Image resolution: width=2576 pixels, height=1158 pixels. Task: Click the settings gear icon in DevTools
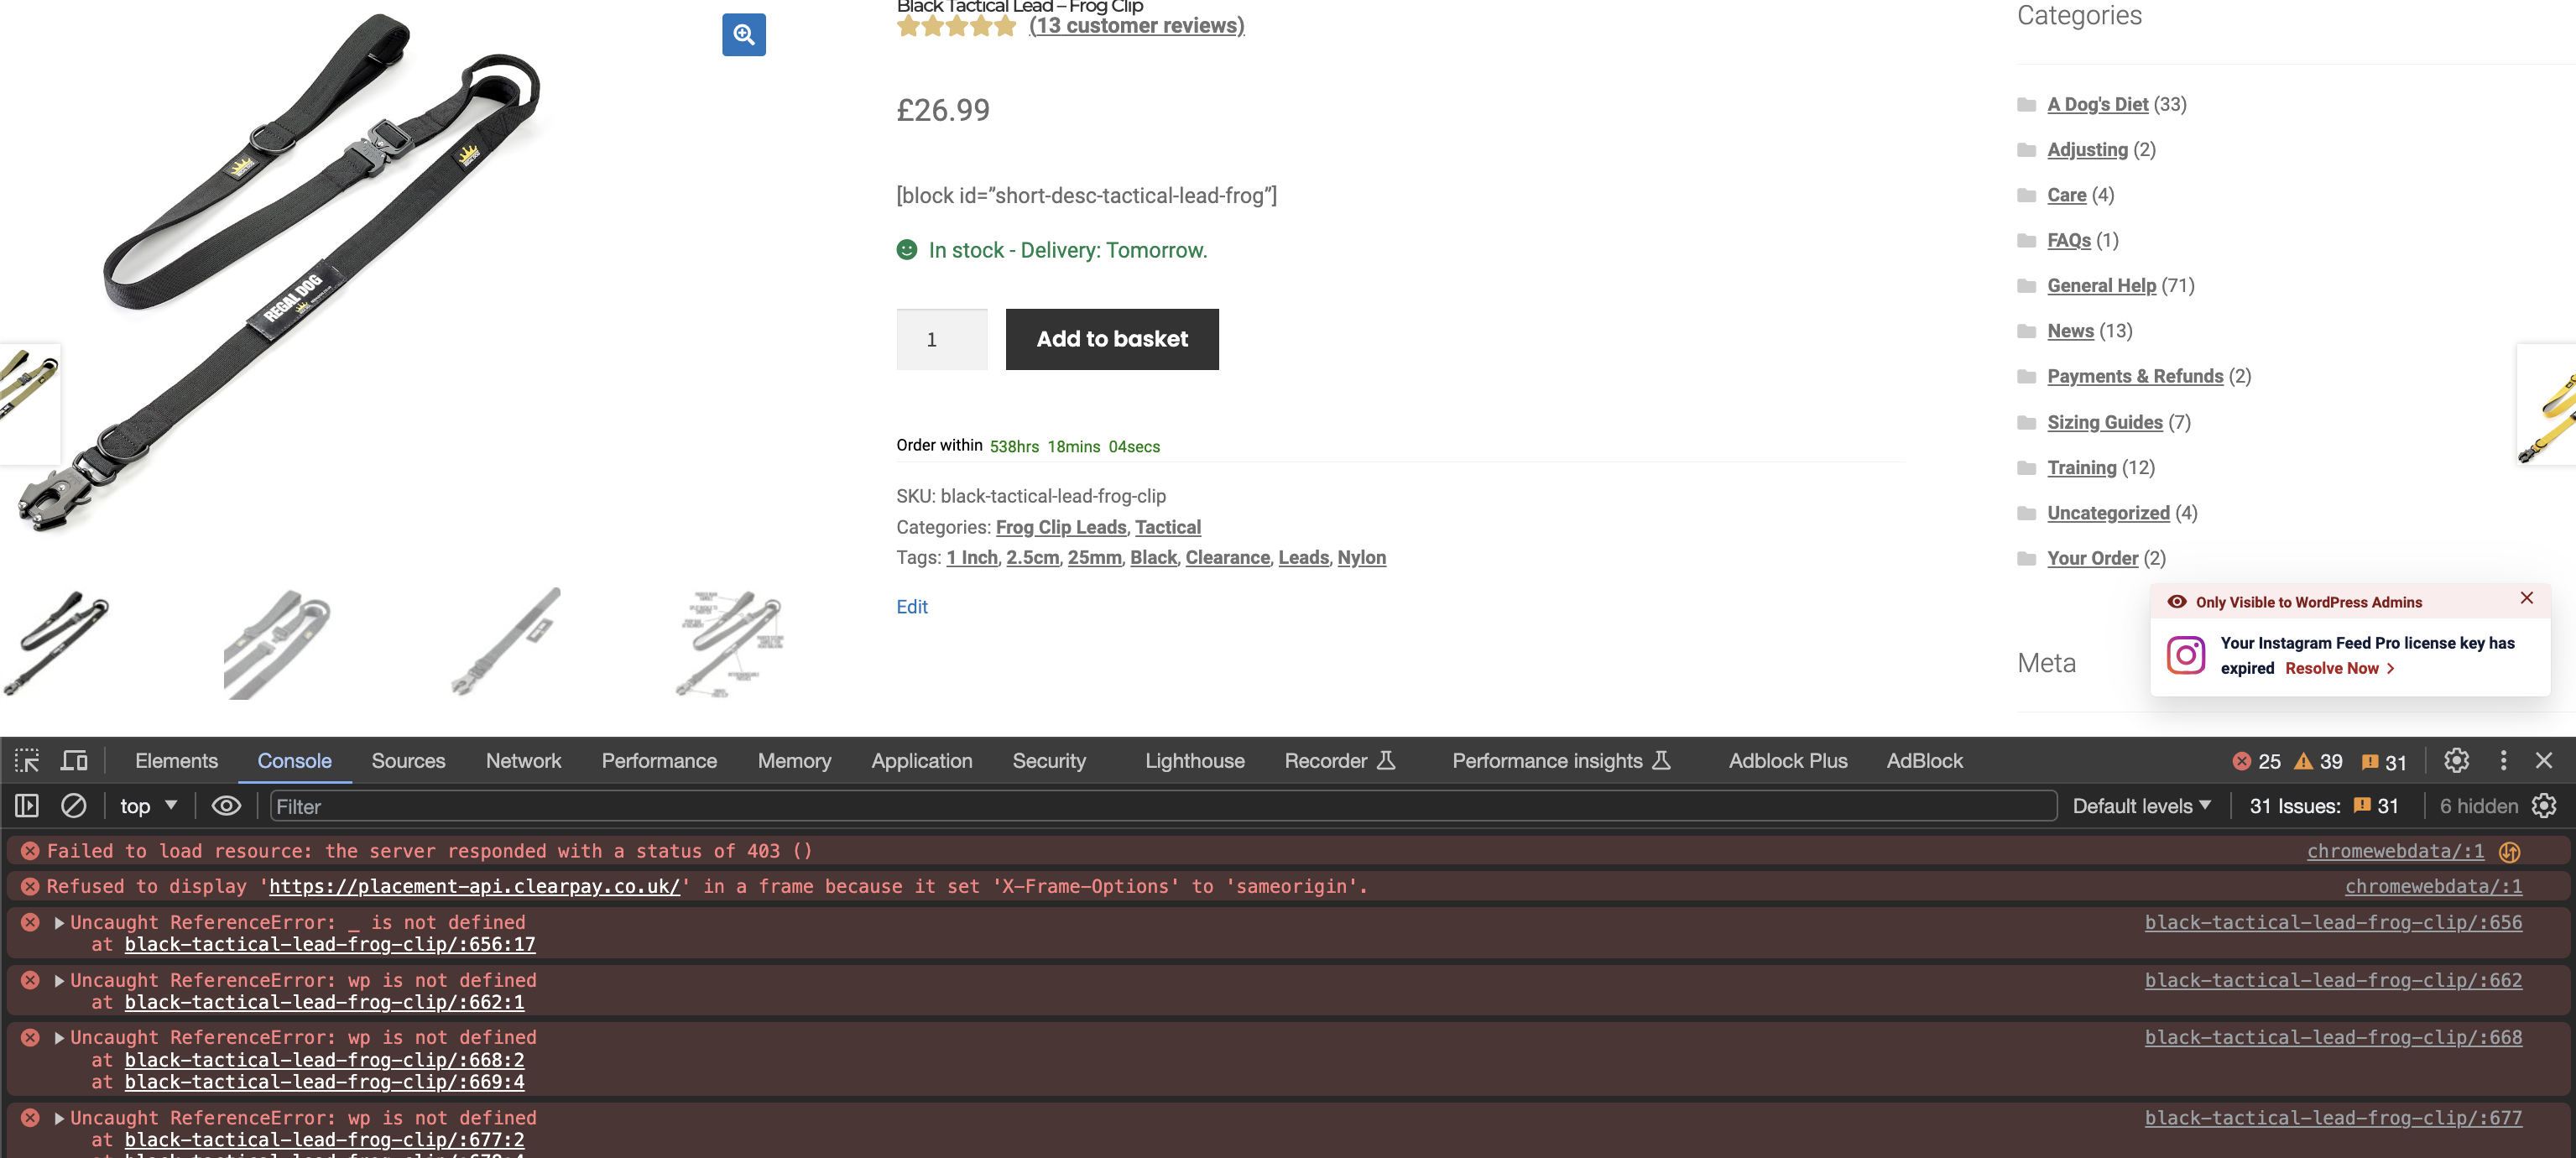[2456, 759]
